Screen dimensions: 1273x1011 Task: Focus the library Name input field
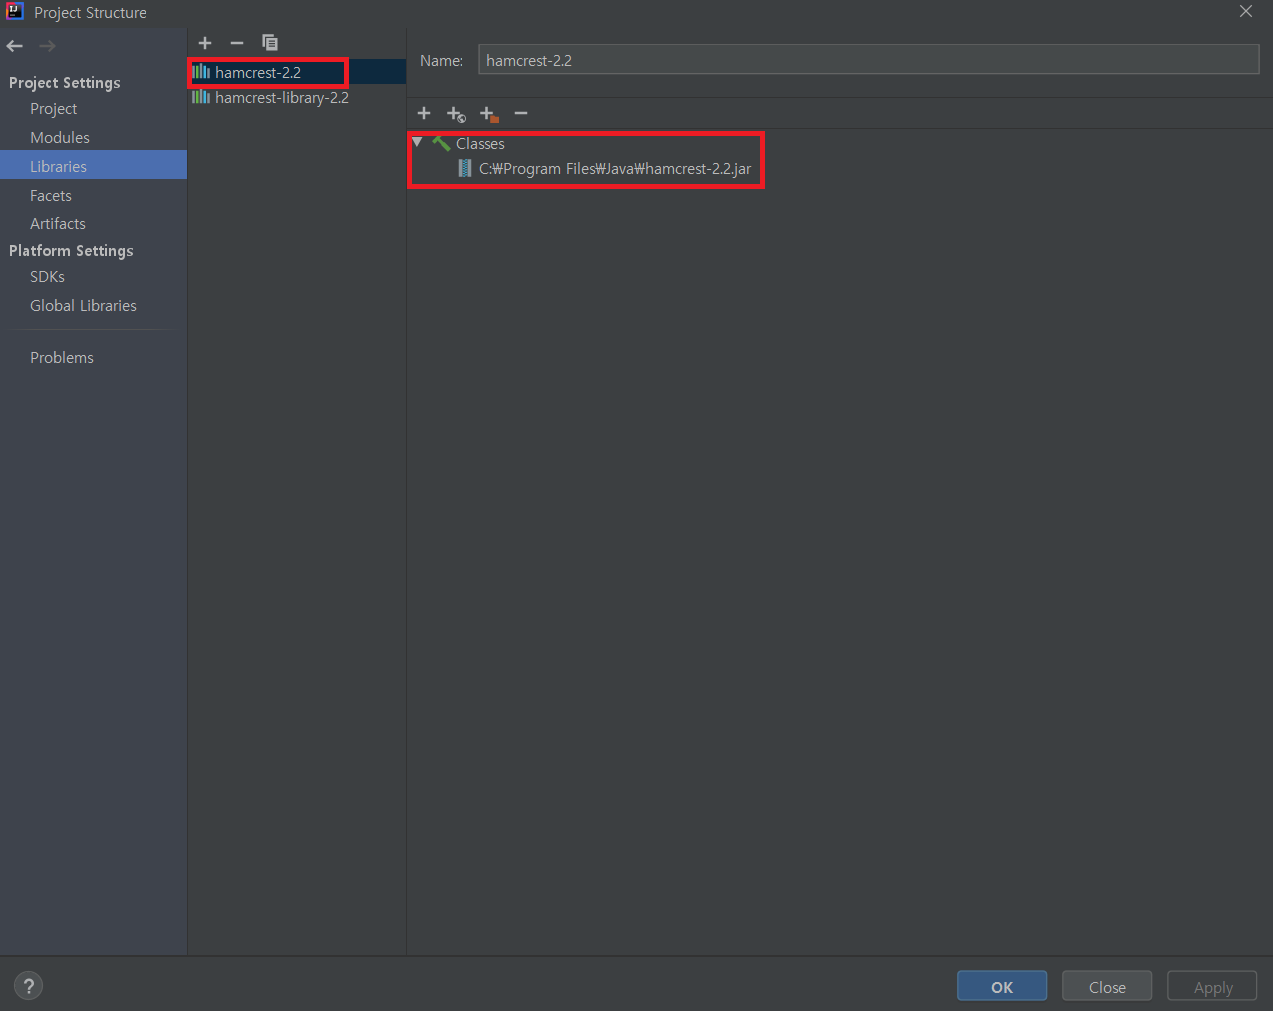tap(868, 60)
